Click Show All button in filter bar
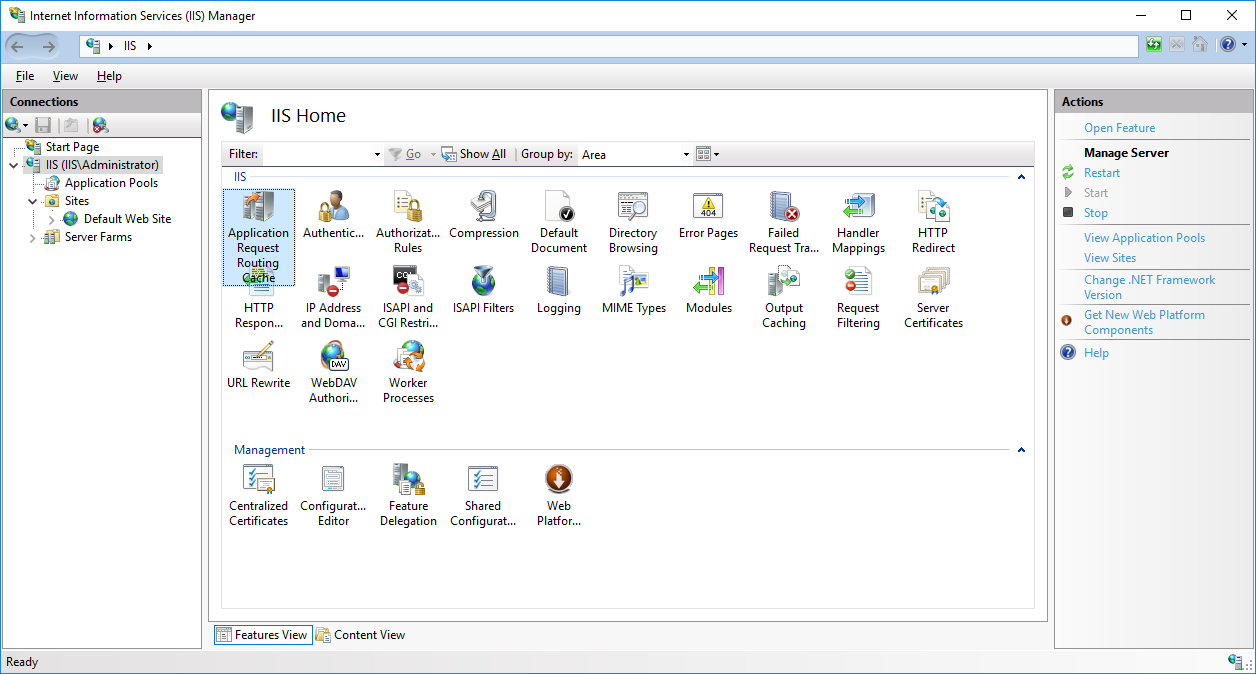1256x674 pixels. pyautogui.click(x=473, y=154)
